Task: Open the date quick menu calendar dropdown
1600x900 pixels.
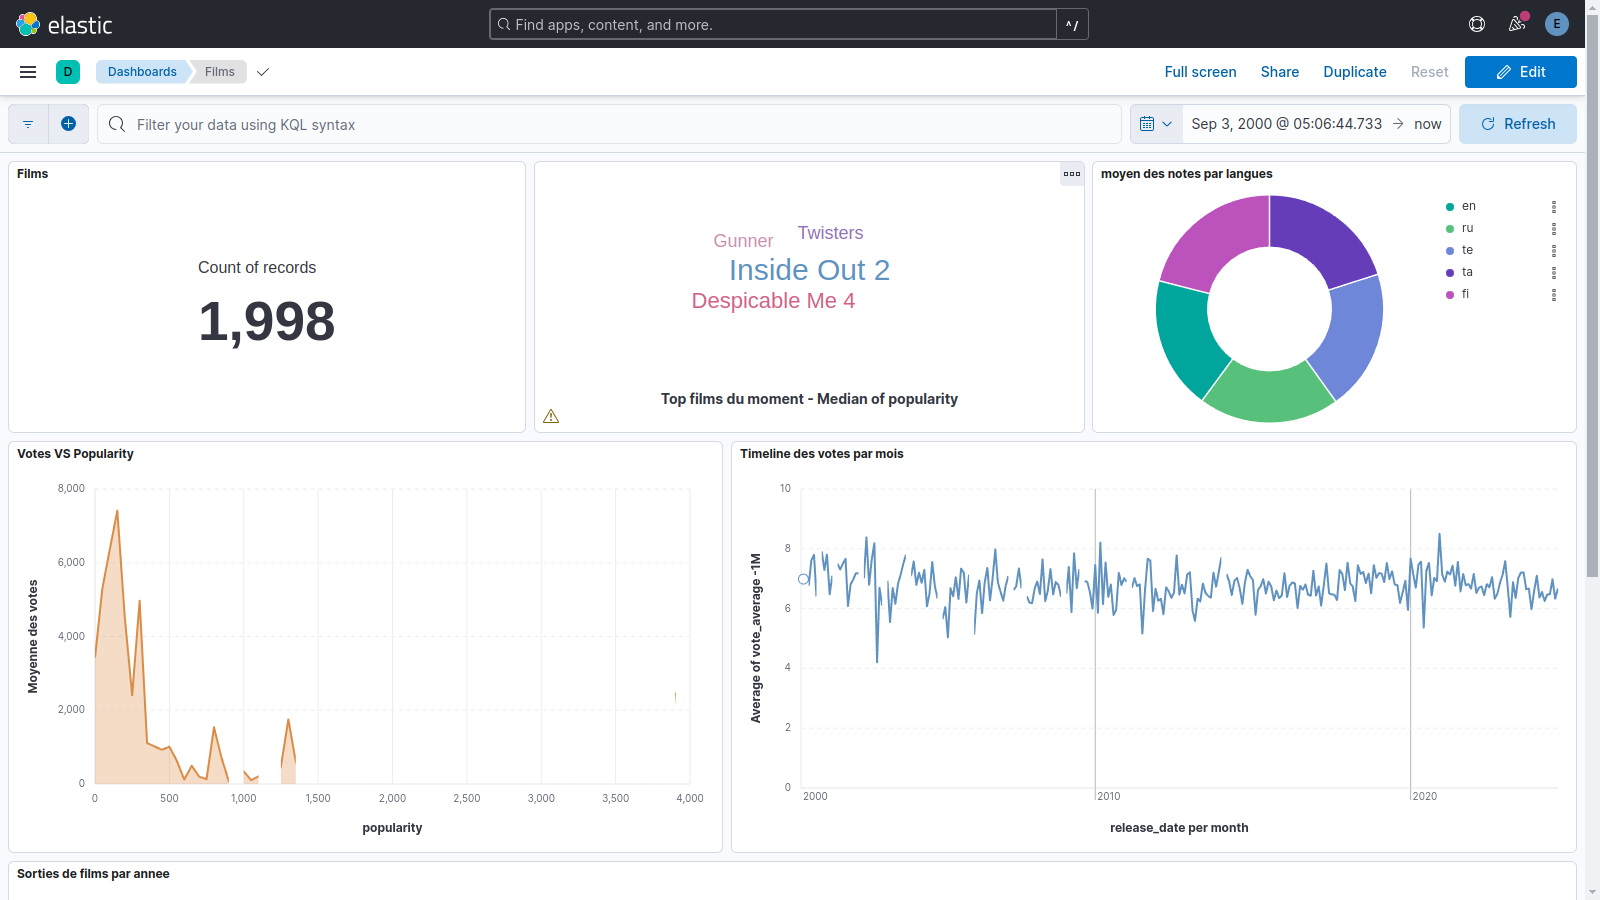Action: pos(1156,124)
